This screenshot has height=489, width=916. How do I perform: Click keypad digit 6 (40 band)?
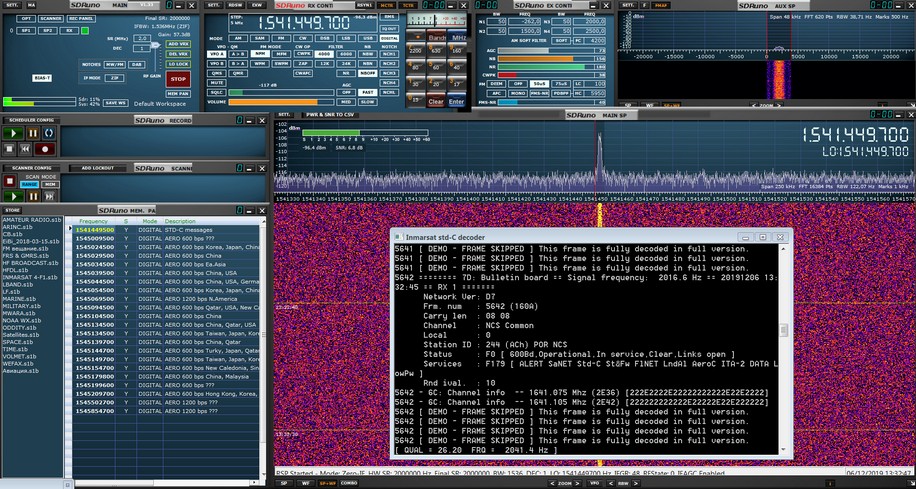coord(457,67)
